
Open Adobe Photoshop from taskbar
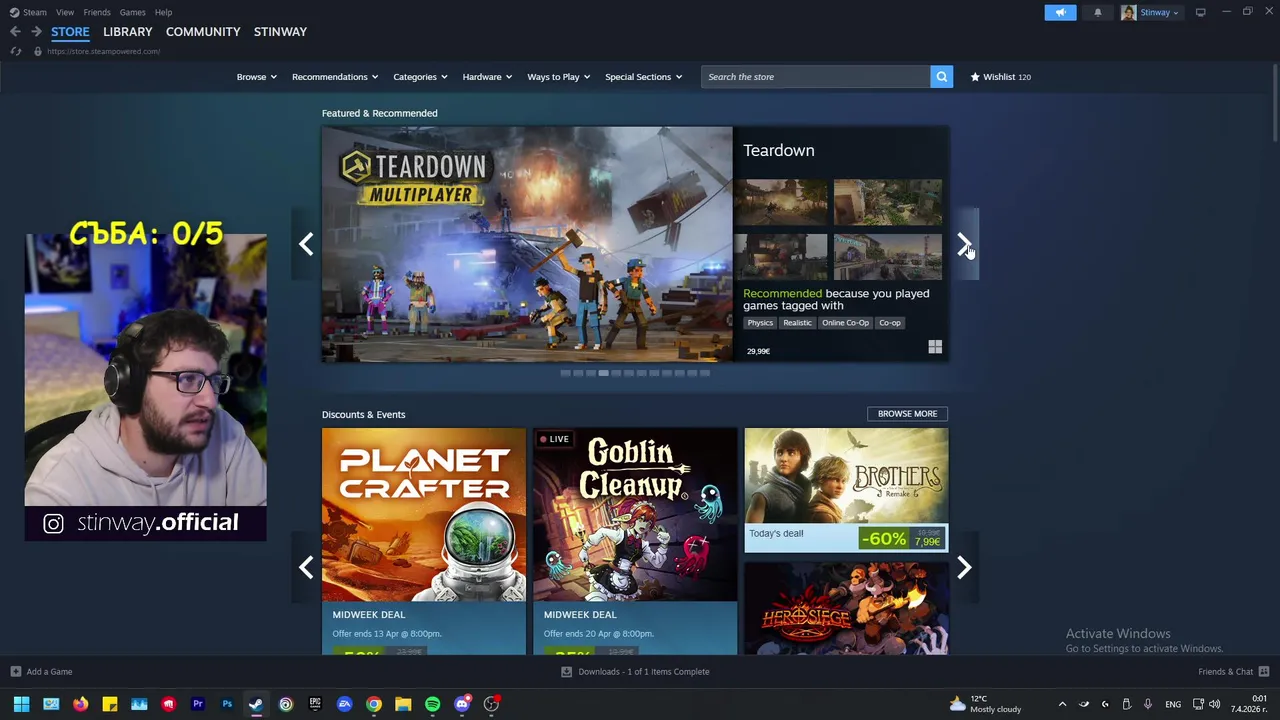[227, 704]
